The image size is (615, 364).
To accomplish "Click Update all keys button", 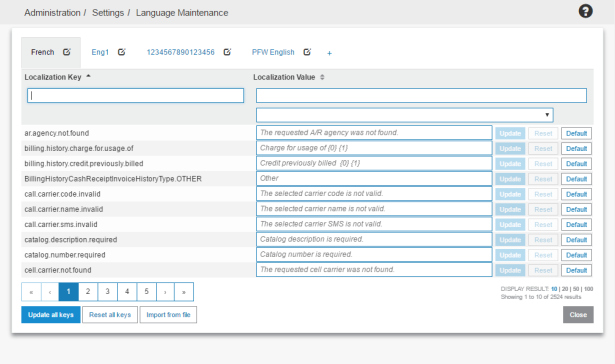I will point(51,315).
